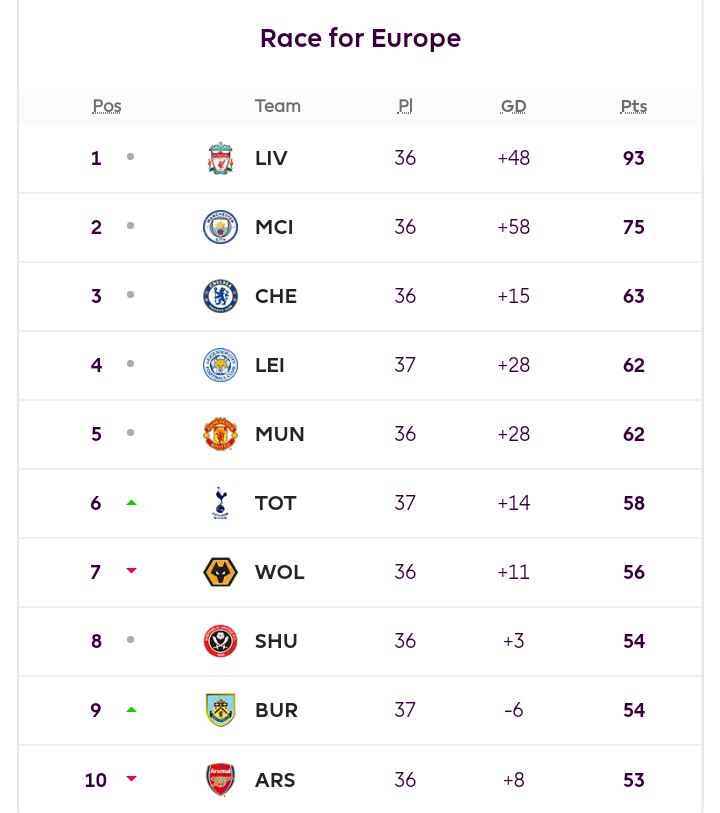Click the red down arrow beside Arsenal
Image resolution: width=720 pixels, height=813 pixels.
click(132, 778)
